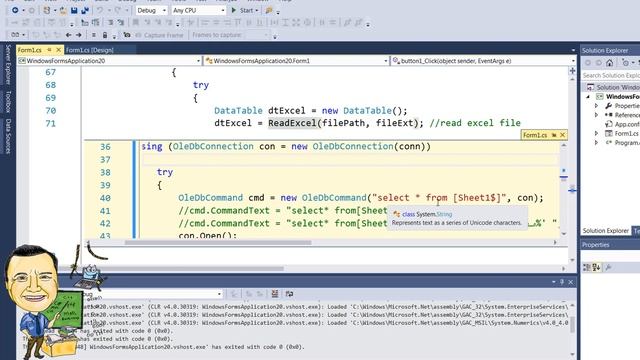Click the camera capture icon
Viewport: 640px width, 360px height.
click(x=127, y=35)
